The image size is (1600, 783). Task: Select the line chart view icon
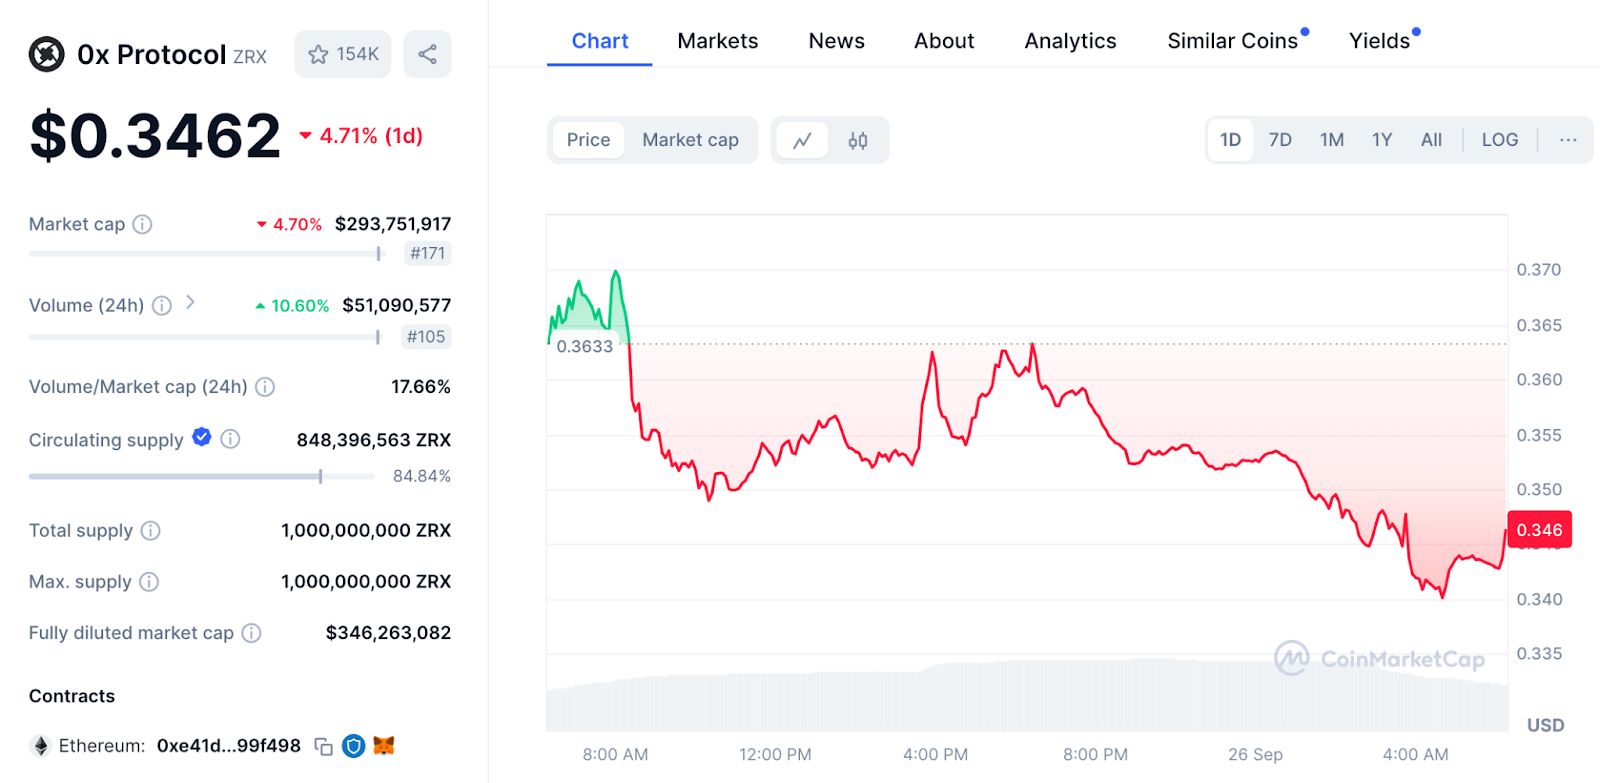pyautogui.click(x=802, y=141)
